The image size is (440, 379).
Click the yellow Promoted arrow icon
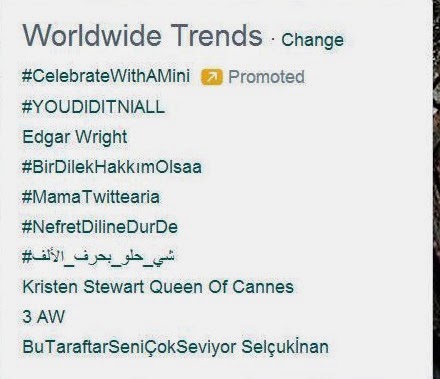(x=212, y=77)
